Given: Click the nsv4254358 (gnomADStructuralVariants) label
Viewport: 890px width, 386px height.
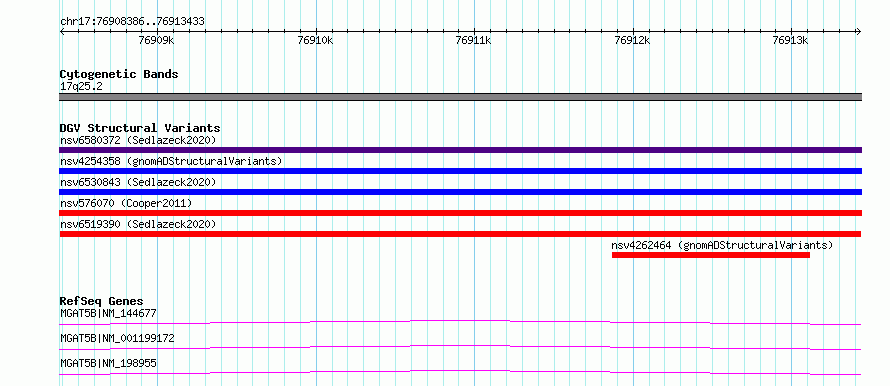Looking at the screenshot, I should pyautogui.click(x=171, y=161).
